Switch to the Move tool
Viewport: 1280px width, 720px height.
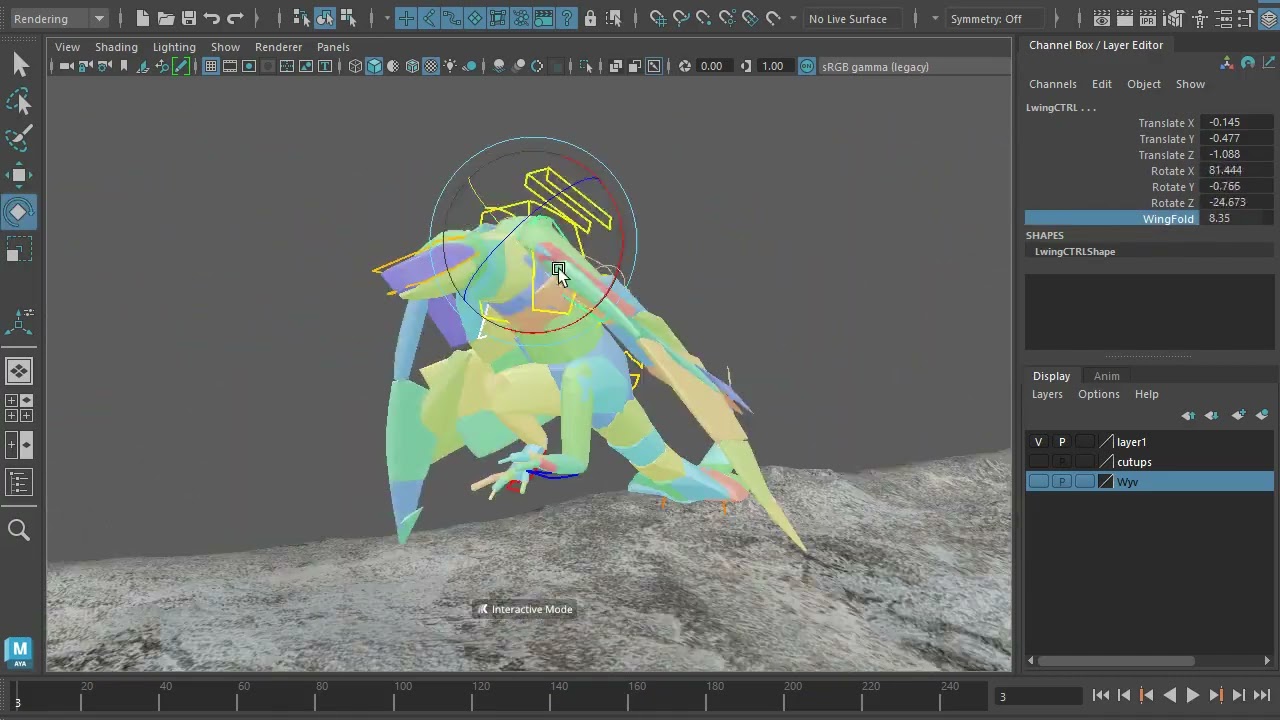tap(20, 175)
